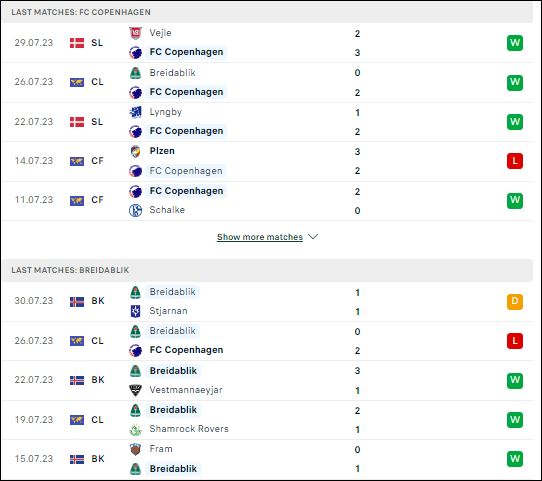Click the Denmark flag on 29.07.23 match
This screenshot has height=481, width=542.
point(77,43)
